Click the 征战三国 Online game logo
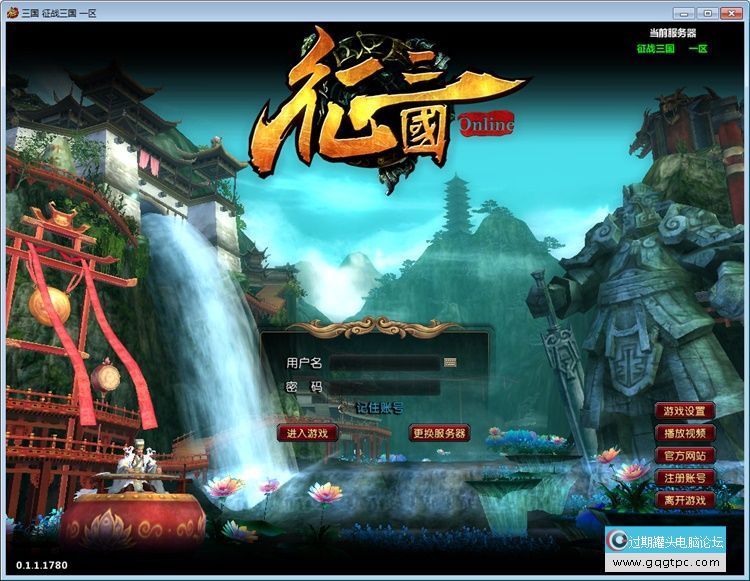 (x=383, y=108)
